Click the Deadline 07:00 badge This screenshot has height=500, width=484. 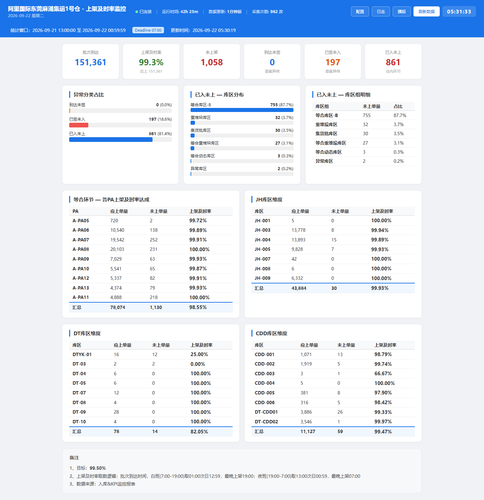[x=148, y=30]
